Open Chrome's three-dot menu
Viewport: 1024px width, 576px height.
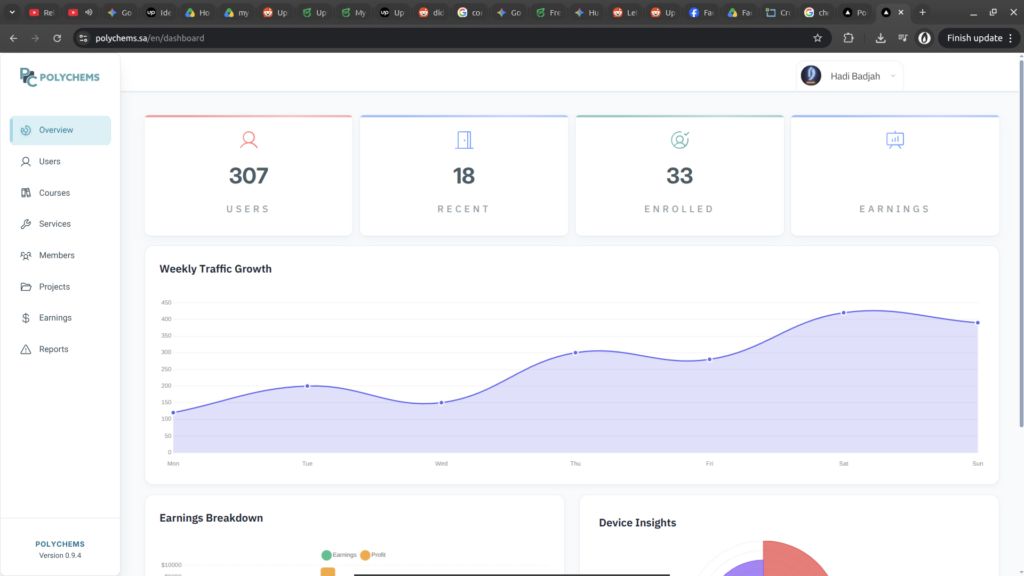[1011, 38]
